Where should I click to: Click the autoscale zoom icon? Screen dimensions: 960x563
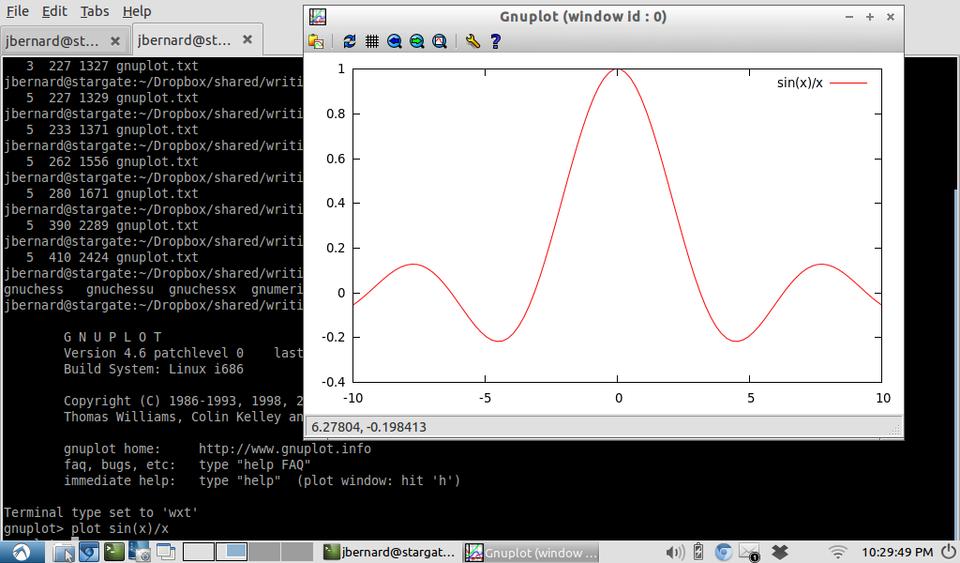pos(439,41)
